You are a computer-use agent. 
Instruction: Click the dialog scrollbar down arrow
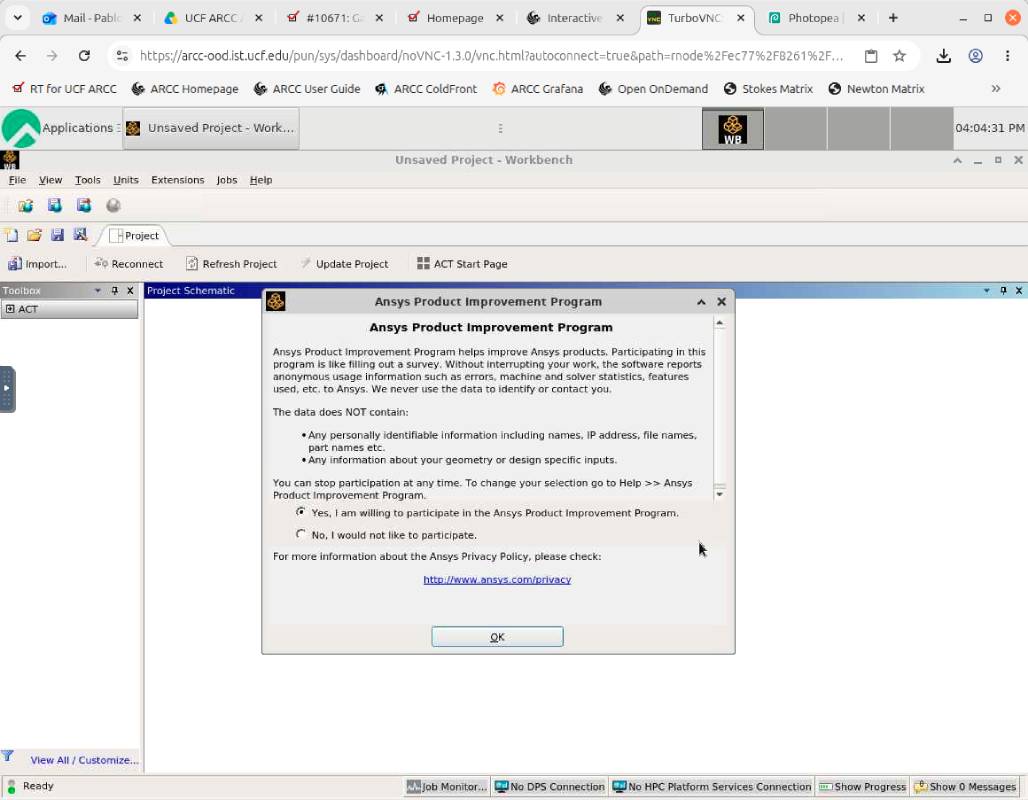tap(719, 494)
